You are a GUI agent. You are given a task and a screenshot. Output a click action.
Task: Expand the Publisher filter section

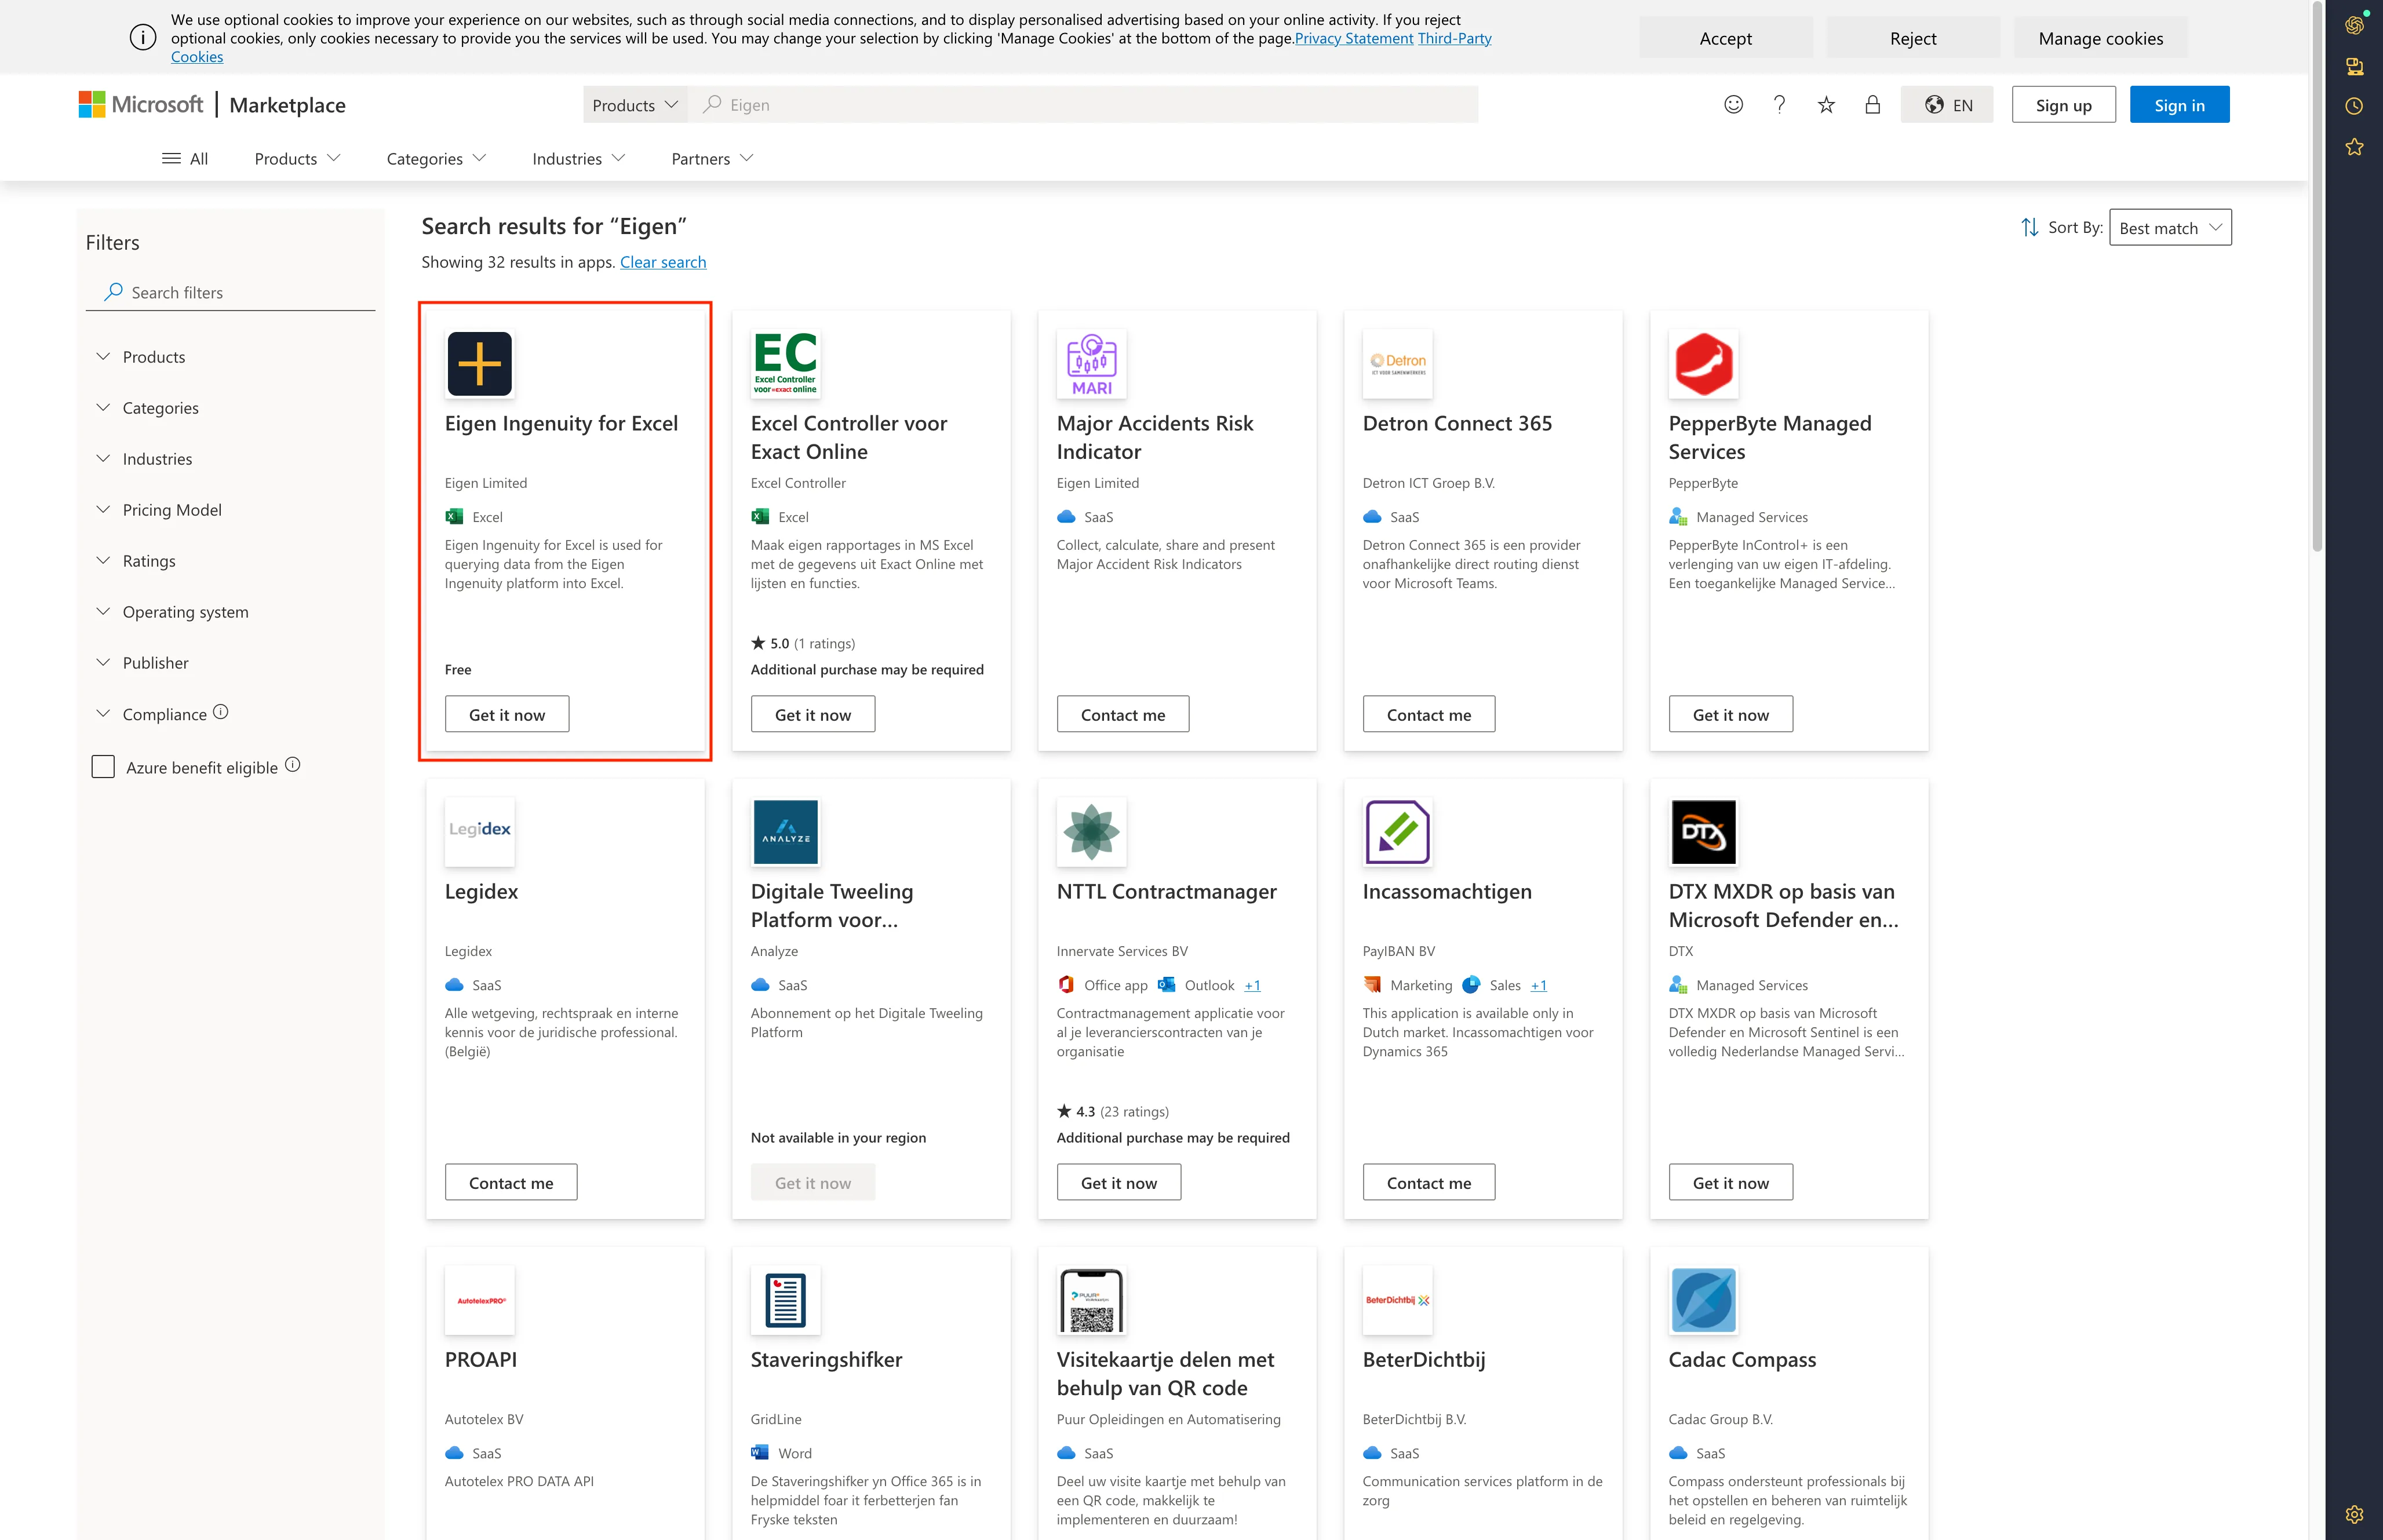click(x=155, y=663)
